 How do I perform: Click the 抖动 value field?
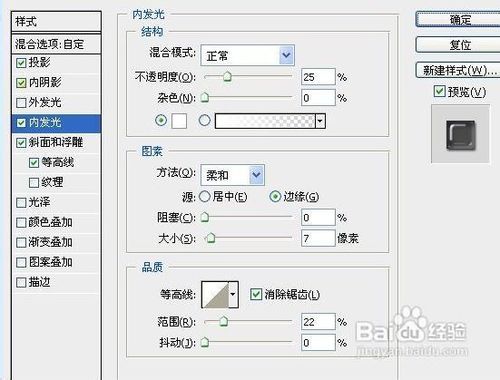(x=318, y=342)
